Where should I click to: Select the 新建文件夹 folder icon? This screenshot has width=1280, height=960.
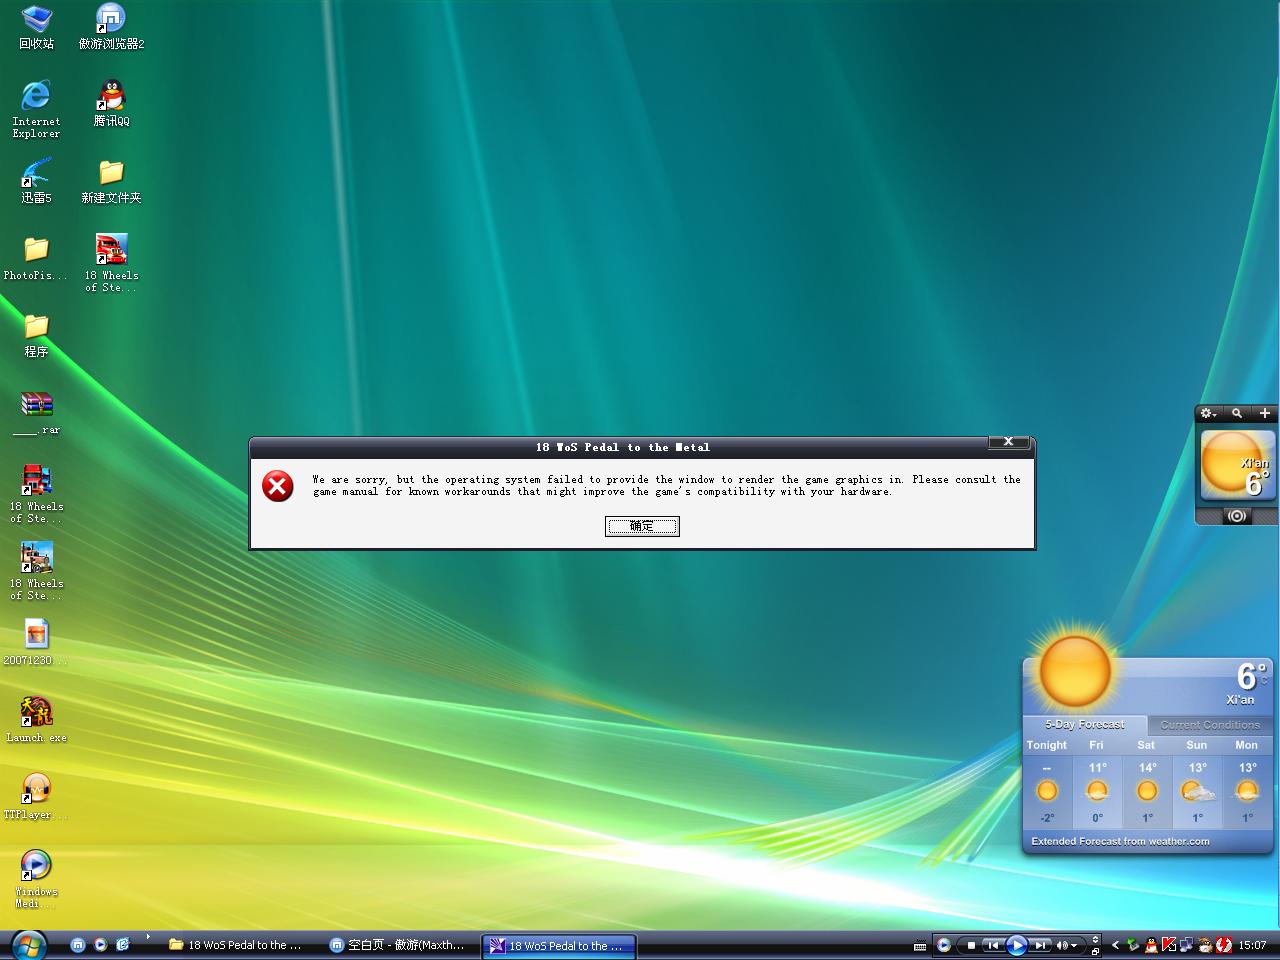[111, 181]
